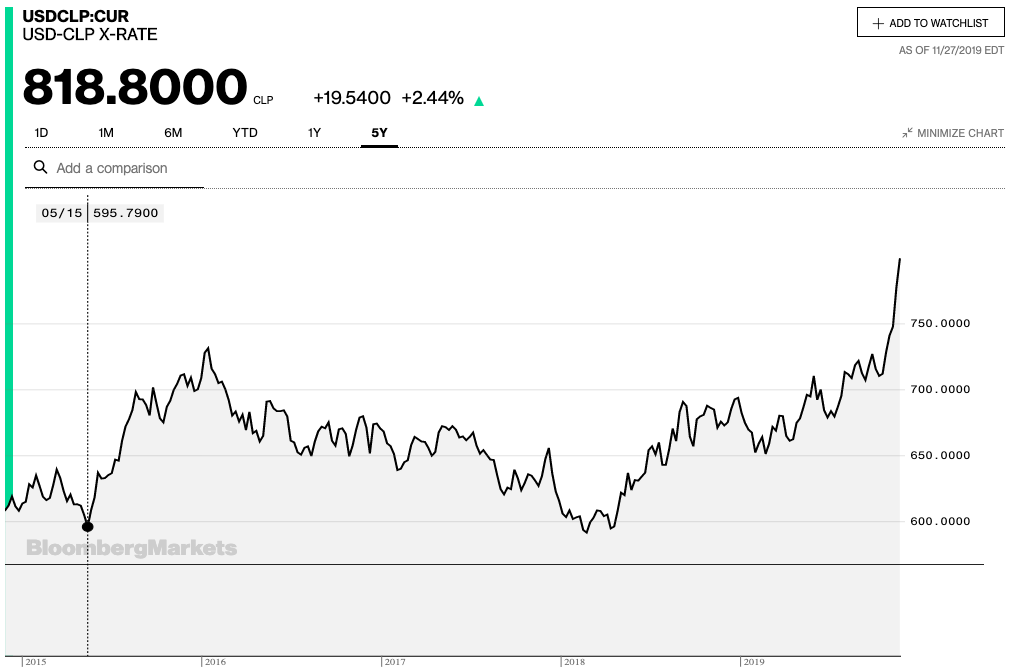Click the green up-triangle change indicator
Screen dimensions: 1014x672
point(479,101)
